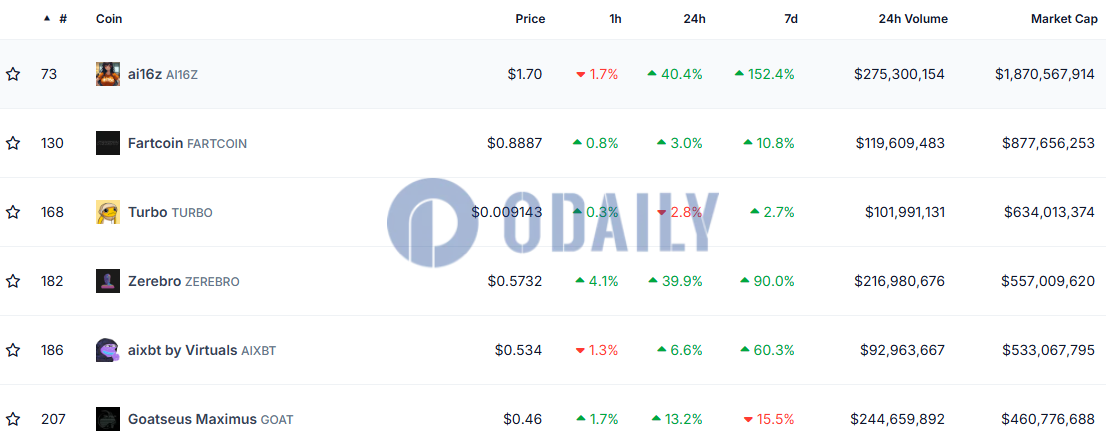Open the Goatseus Maximus coin link

(x=192, y=419)
